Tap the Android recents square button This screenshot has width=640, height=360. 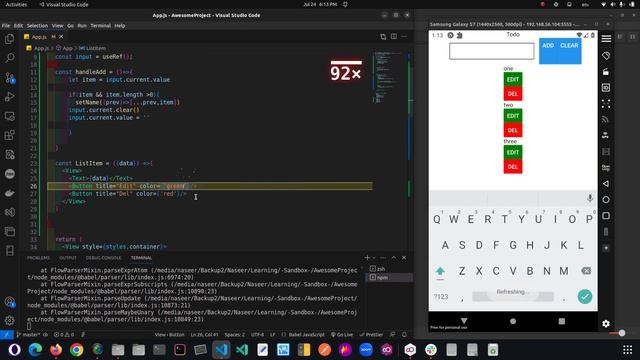tap(562, 321)
